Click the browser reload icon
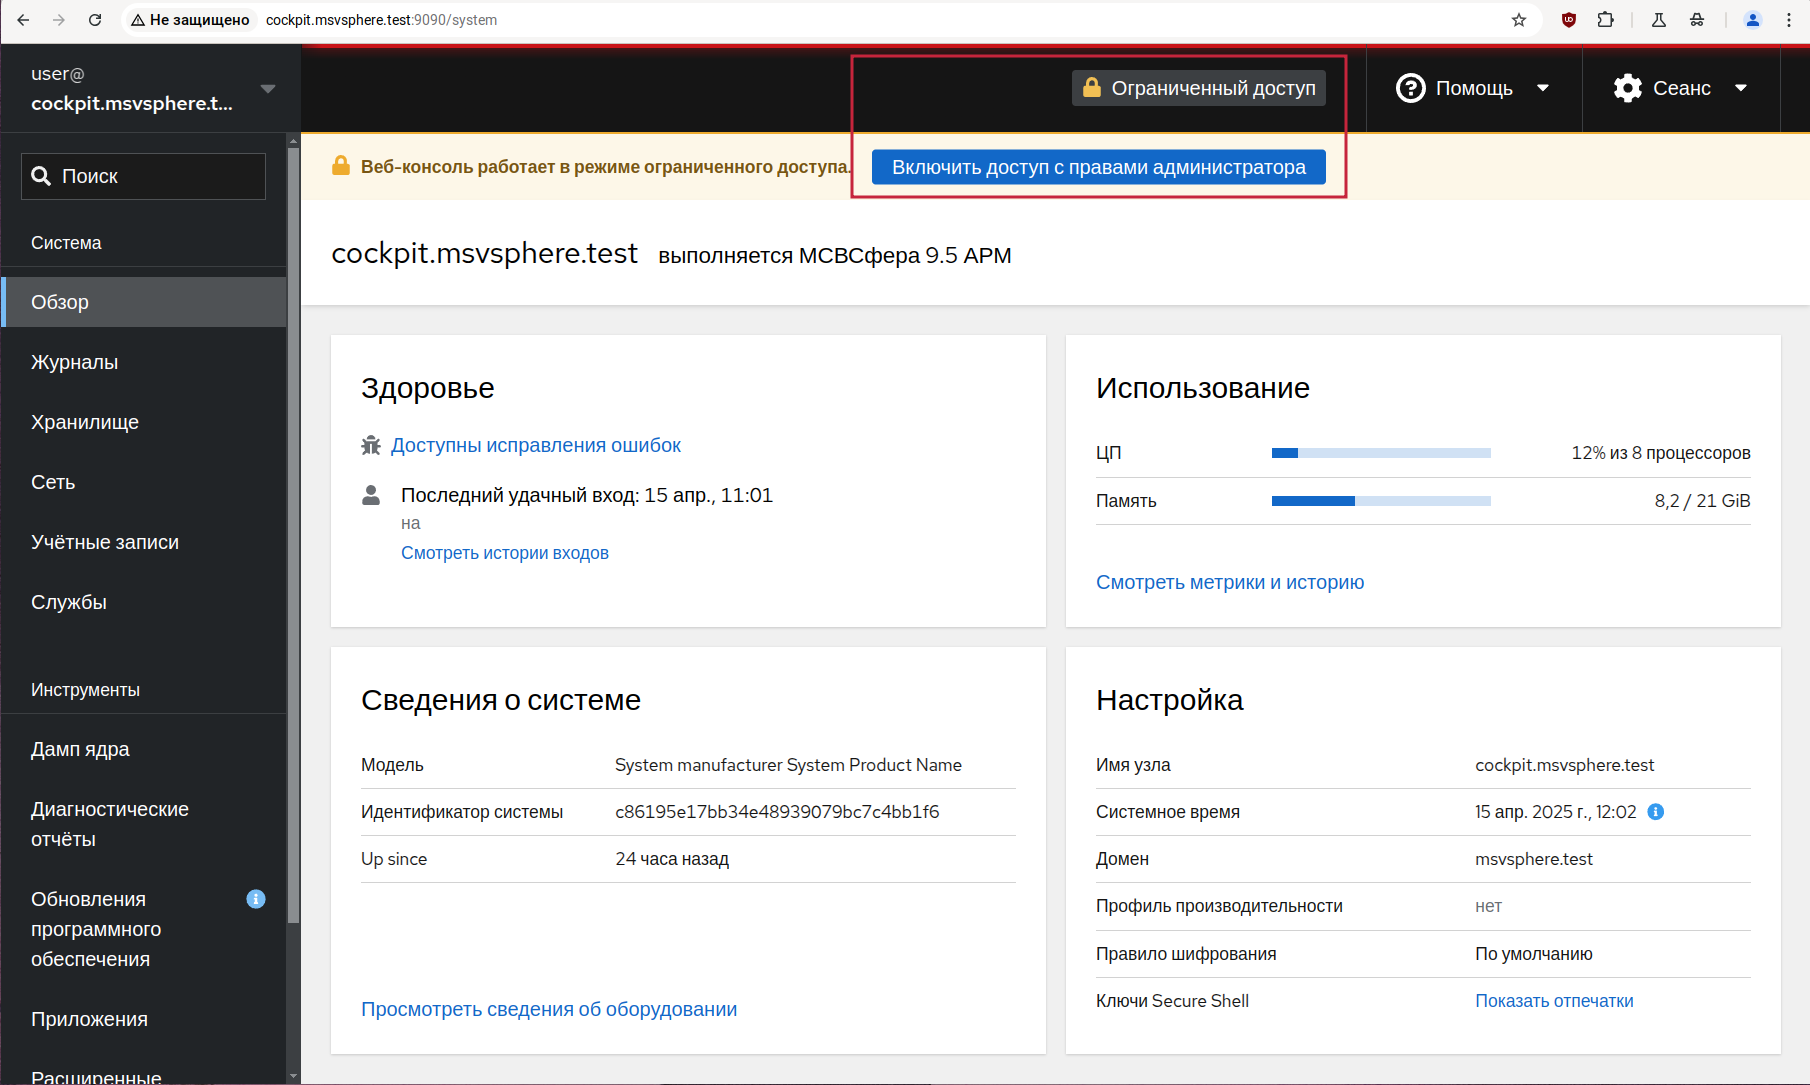The height and width of the screenshot is (1085, 1810). tap(95, 20)
